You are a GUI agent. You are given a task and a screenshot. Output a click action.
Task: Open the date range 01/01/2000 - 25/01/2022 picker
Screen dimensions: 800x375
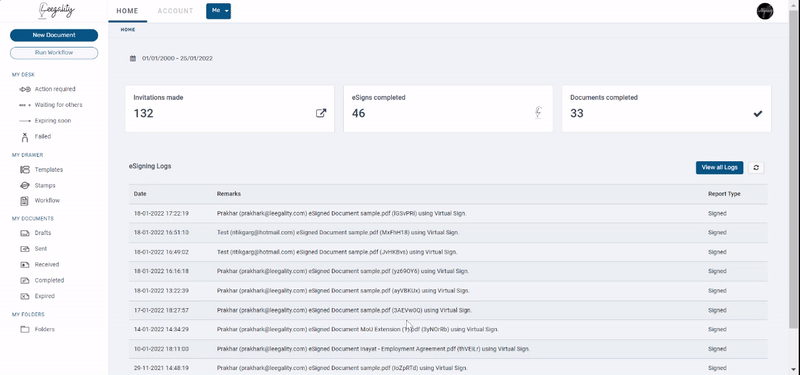pyautogui.click(x=178, y=58)
